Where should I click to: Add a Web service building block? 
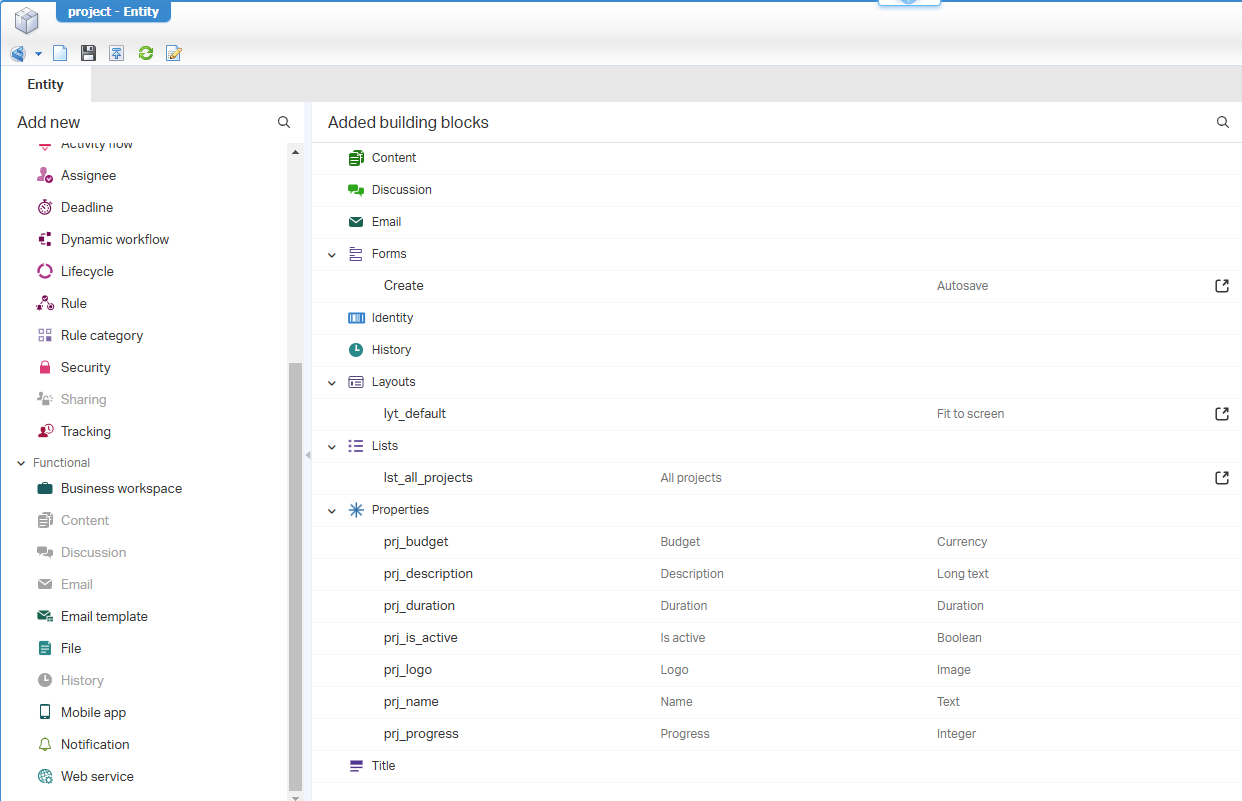pos(97,777)
